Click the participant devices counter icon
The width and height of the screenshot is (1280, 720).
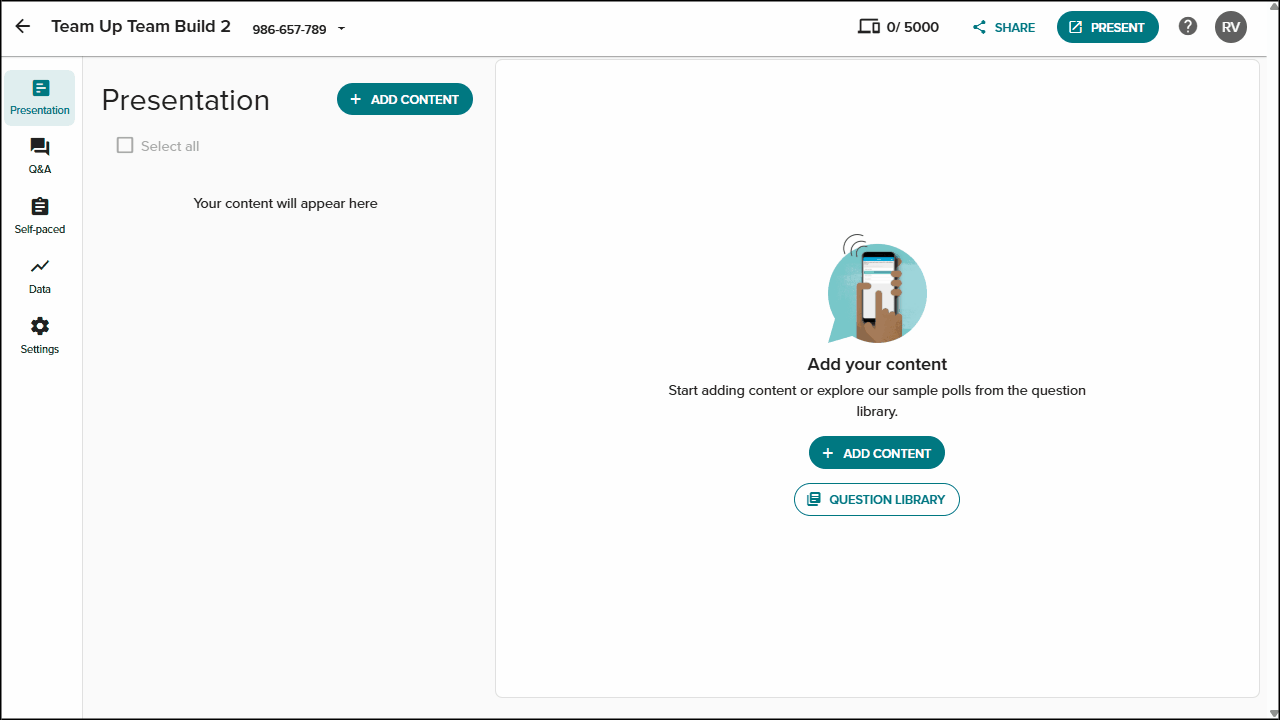coord(869,27)
